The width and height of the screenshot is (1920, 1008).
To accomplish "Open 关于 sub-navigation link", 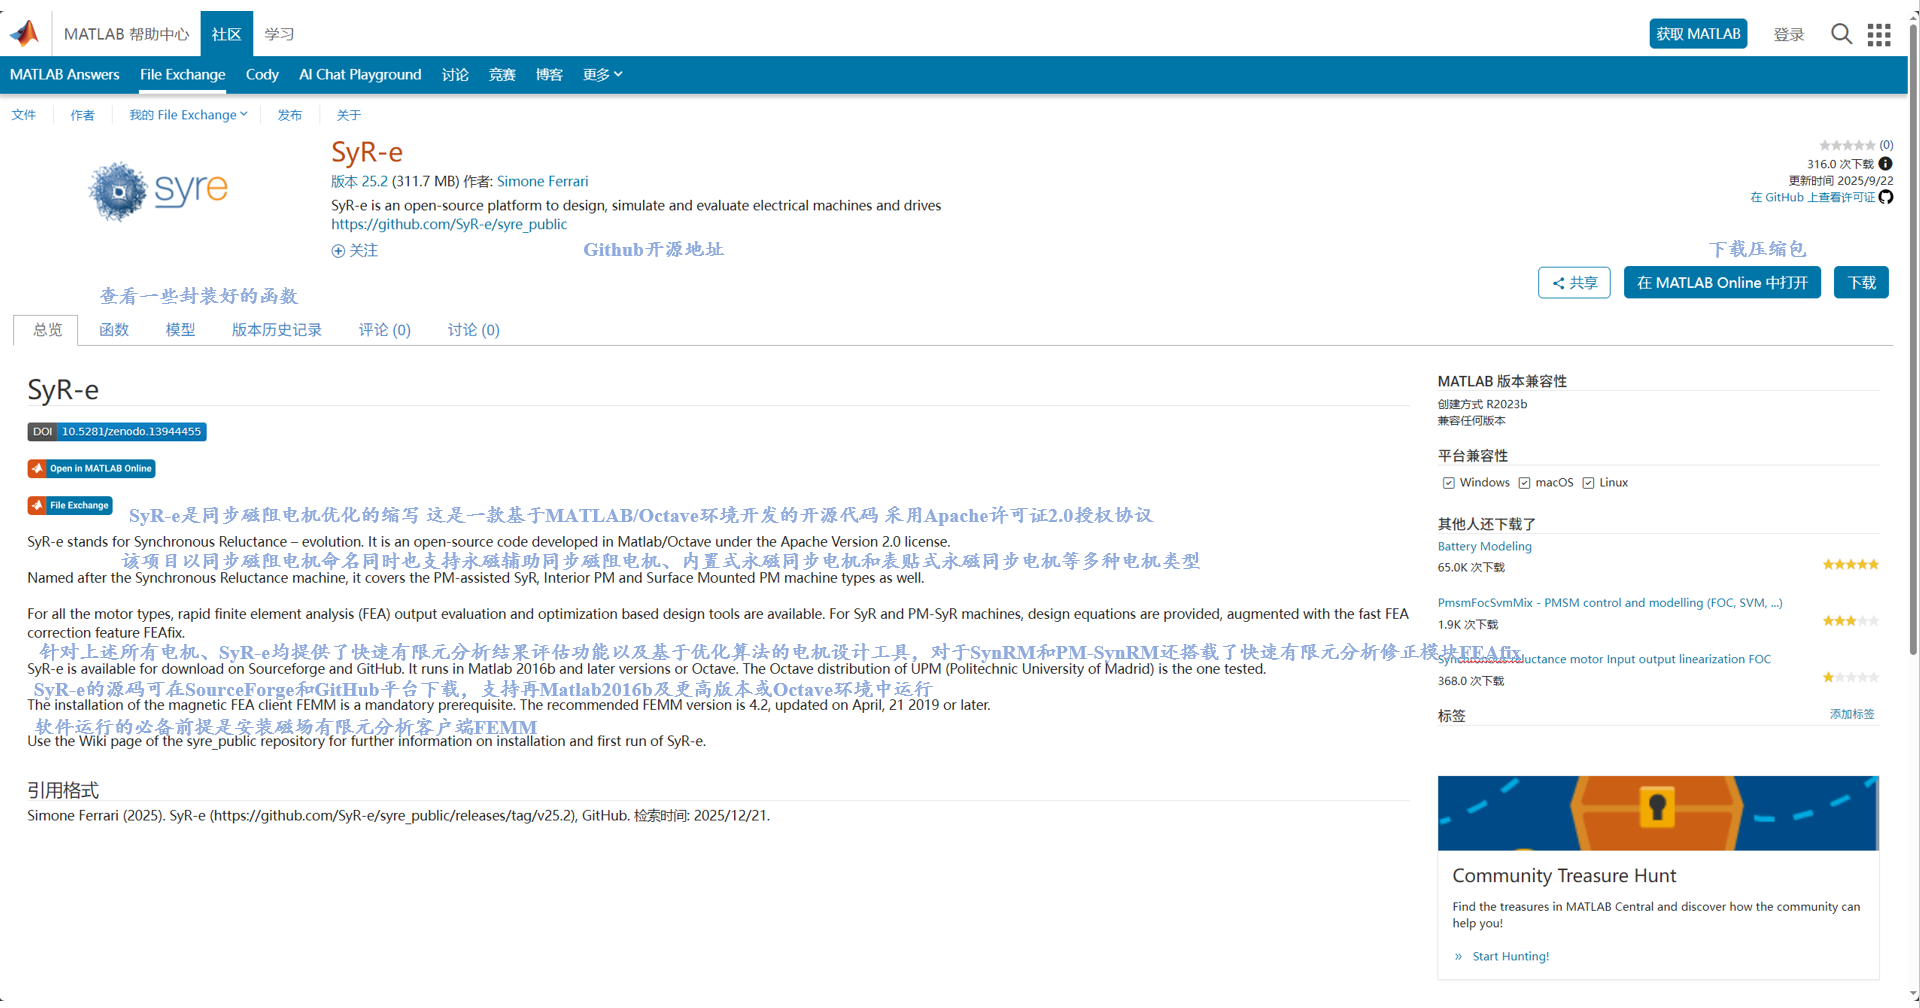I will 349,115.
